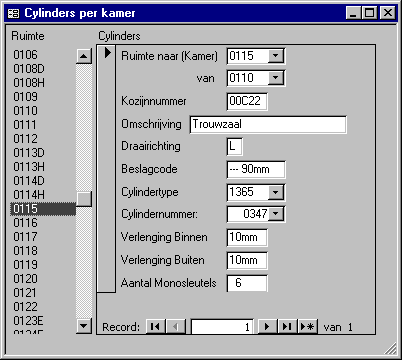Create new record with asterisk button
The image size is (402, 360).
(x=307, y=327)
